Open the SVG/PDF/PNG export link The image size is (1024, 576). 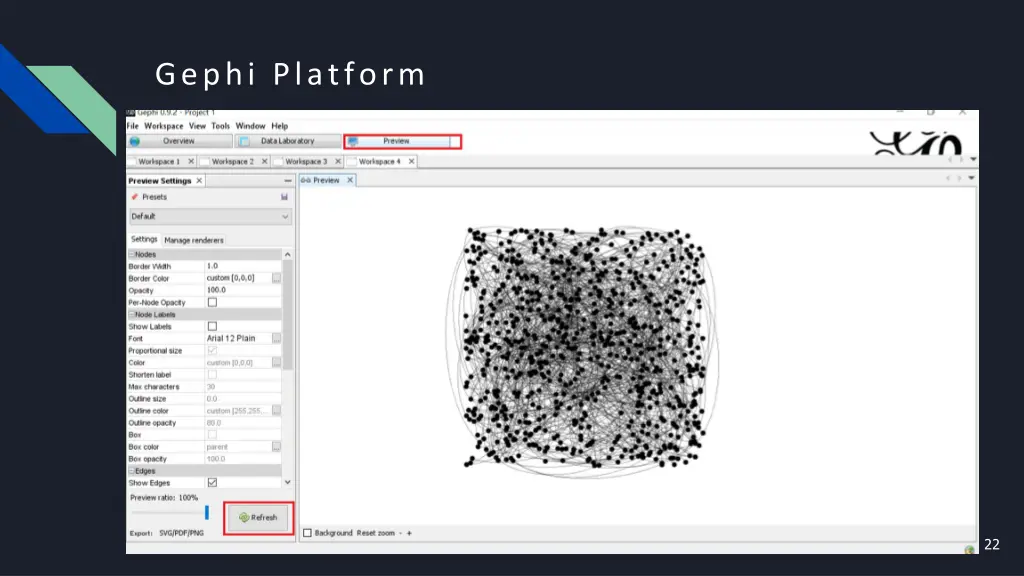tap(182, 534)
